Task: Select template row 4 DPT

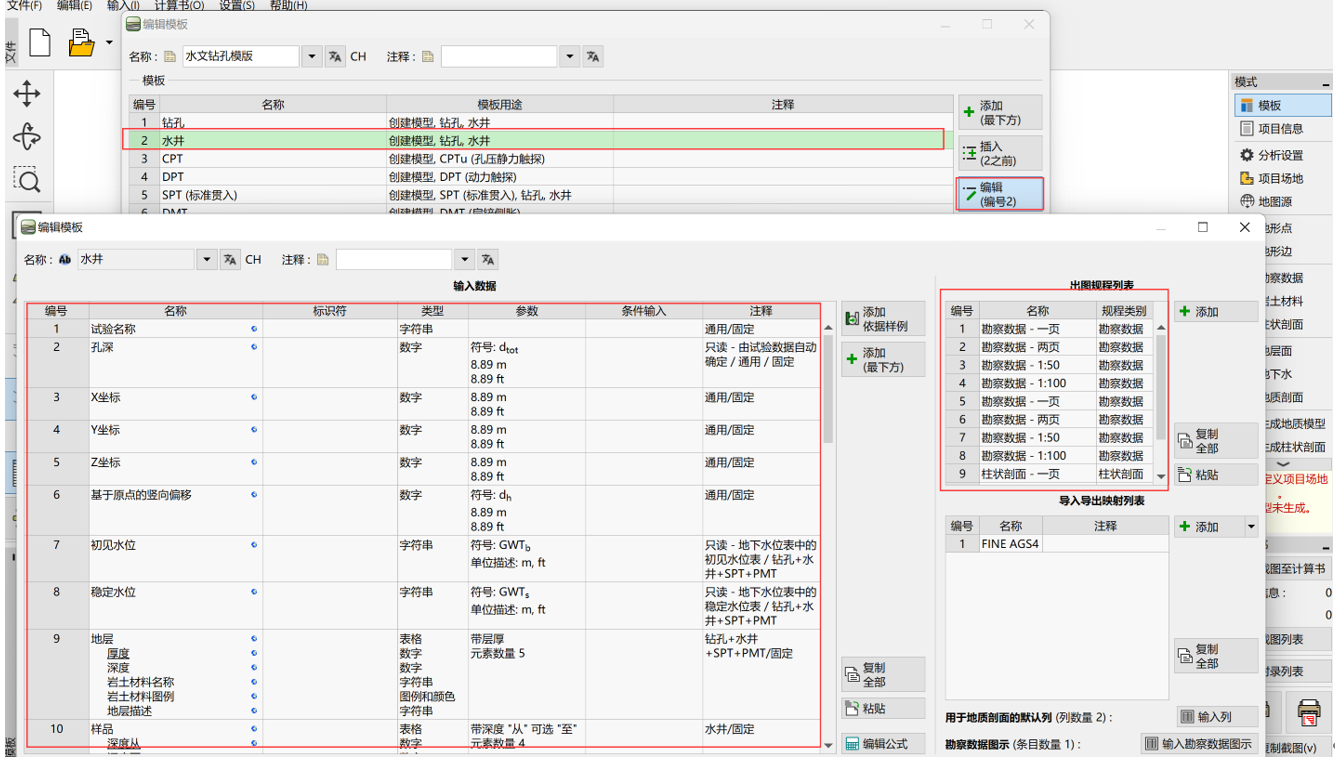Action: (541, 177)
